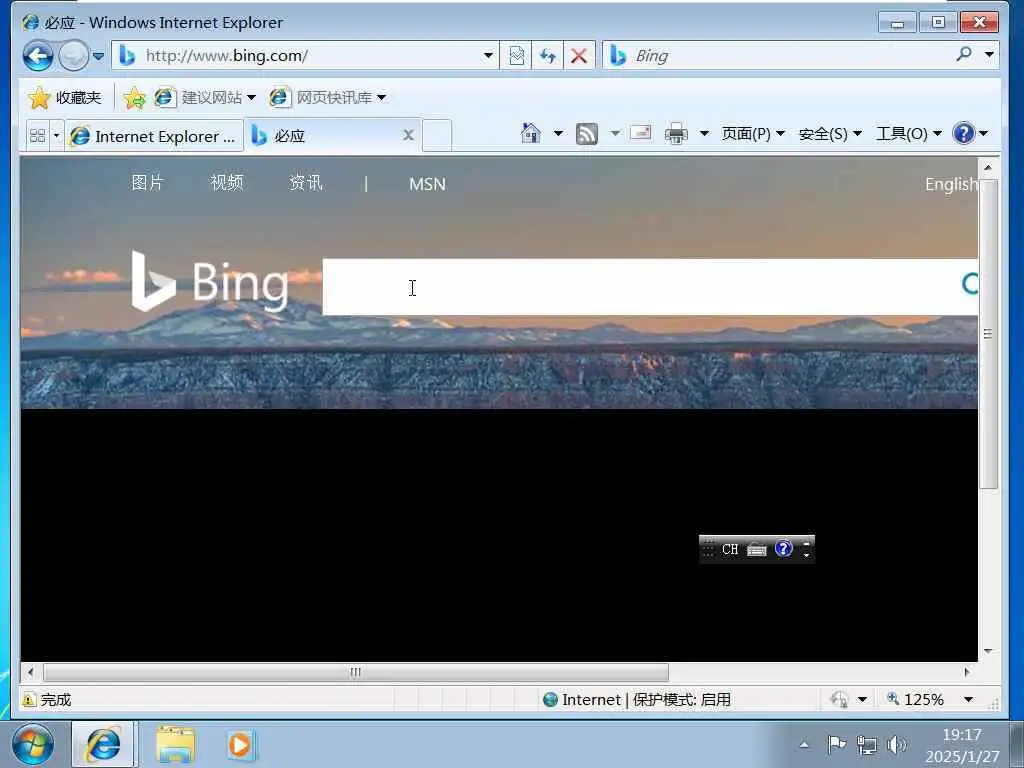Image resolution: width=1024 pixels, height=768 pixels.
Task: Expand the Home button dropdown arrow
Action: click(x=558, y=133)
